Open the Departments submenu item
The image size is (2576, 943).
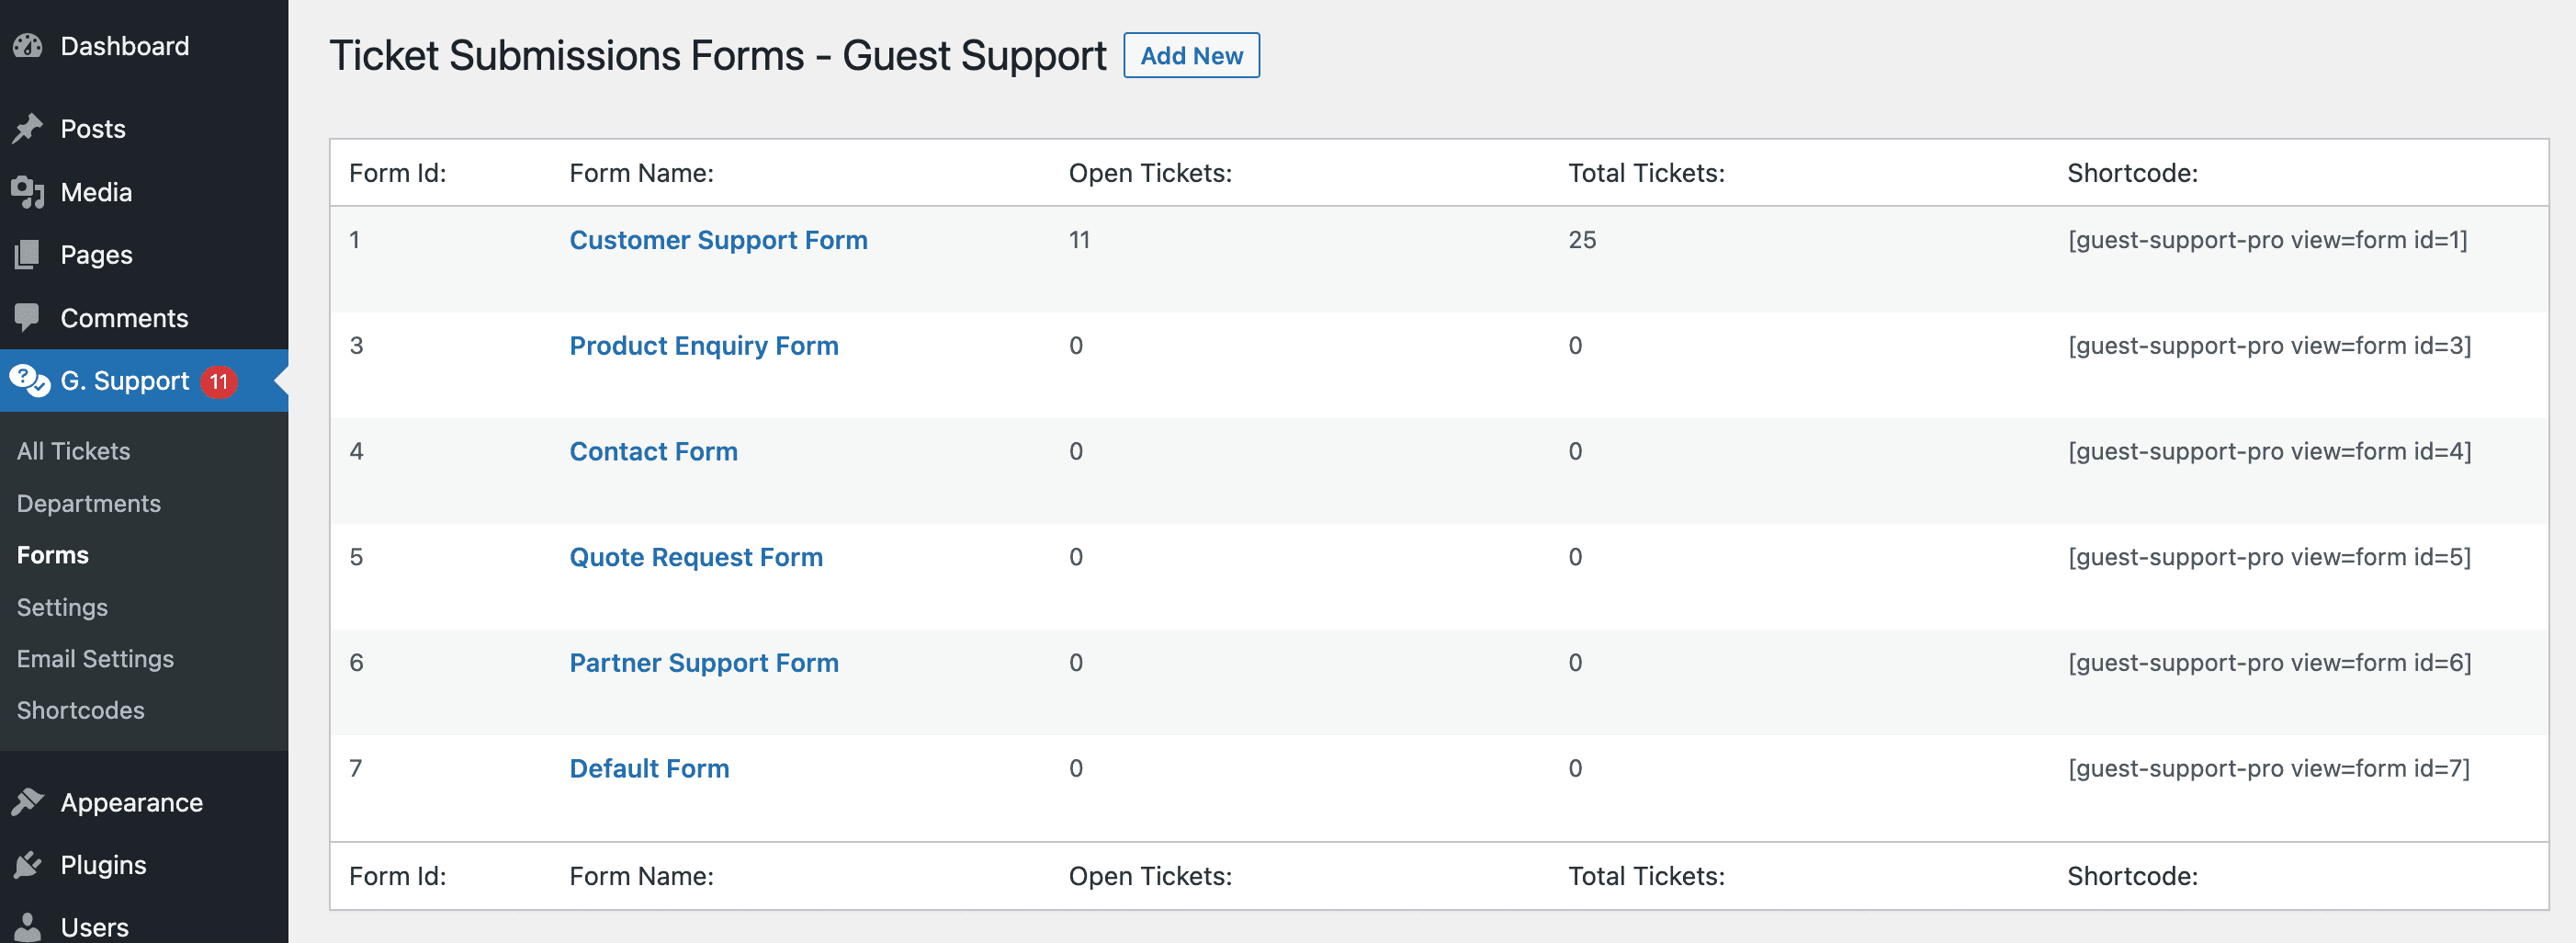(x=89, y=503)
